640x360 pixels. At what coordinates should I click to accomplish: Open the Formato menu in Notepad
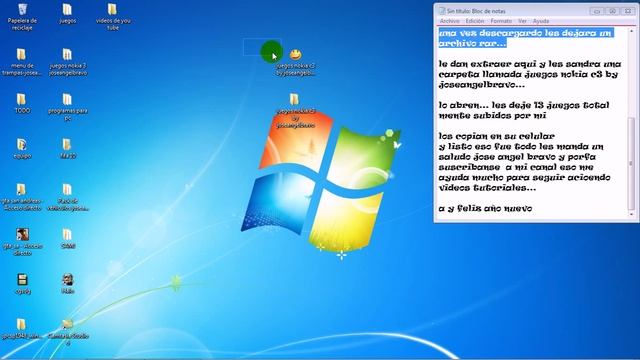click(x=501, y=21)
